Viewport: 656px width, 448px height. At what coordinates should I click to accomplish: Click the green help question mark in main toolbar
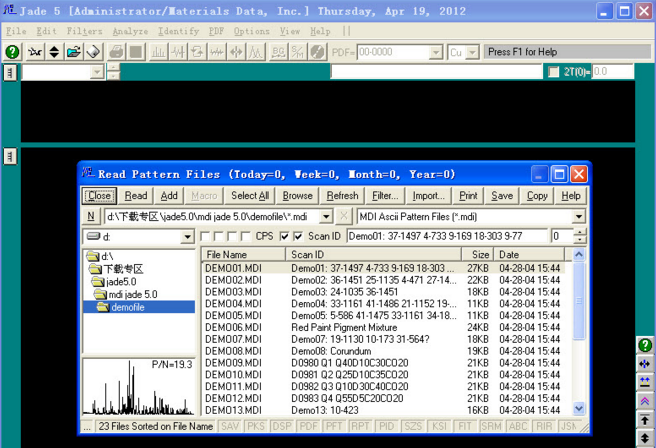12,52
